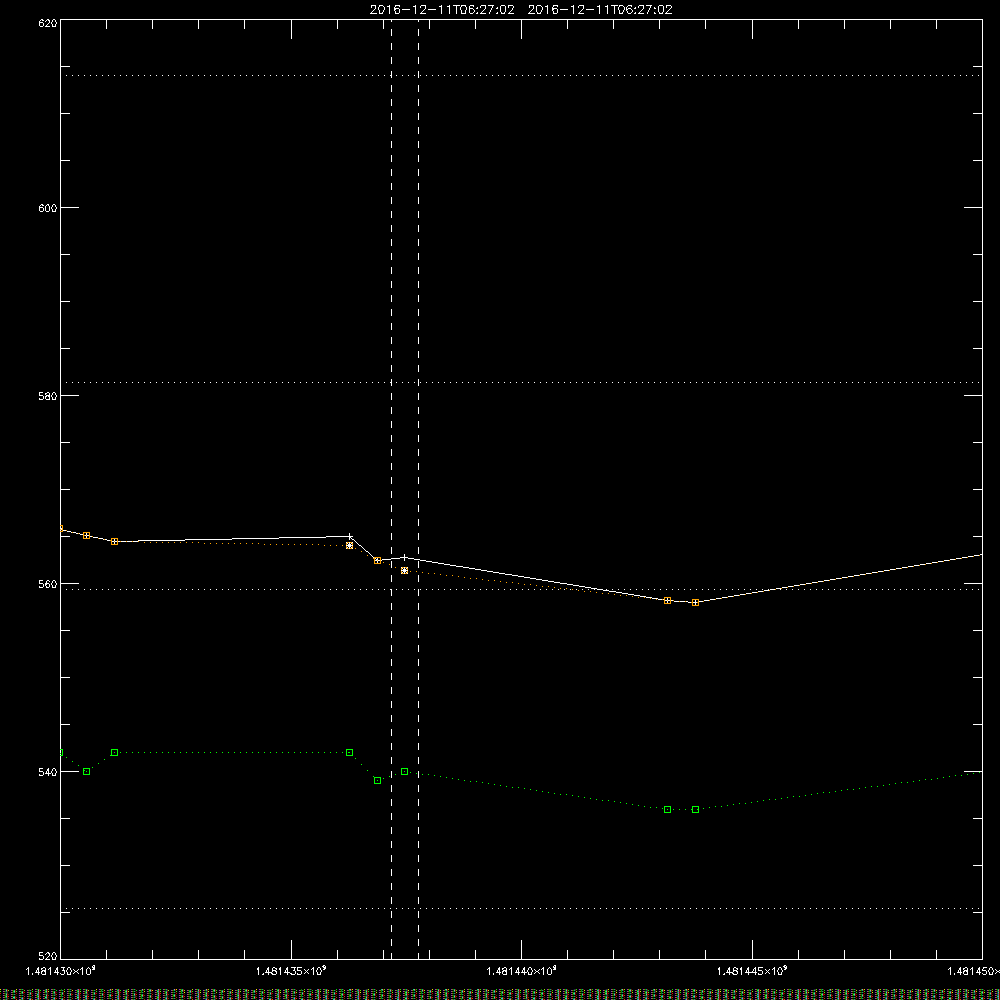Click the white plus marker at the 565 peak
The image size is (1000, 1000).
coord(349,536)
